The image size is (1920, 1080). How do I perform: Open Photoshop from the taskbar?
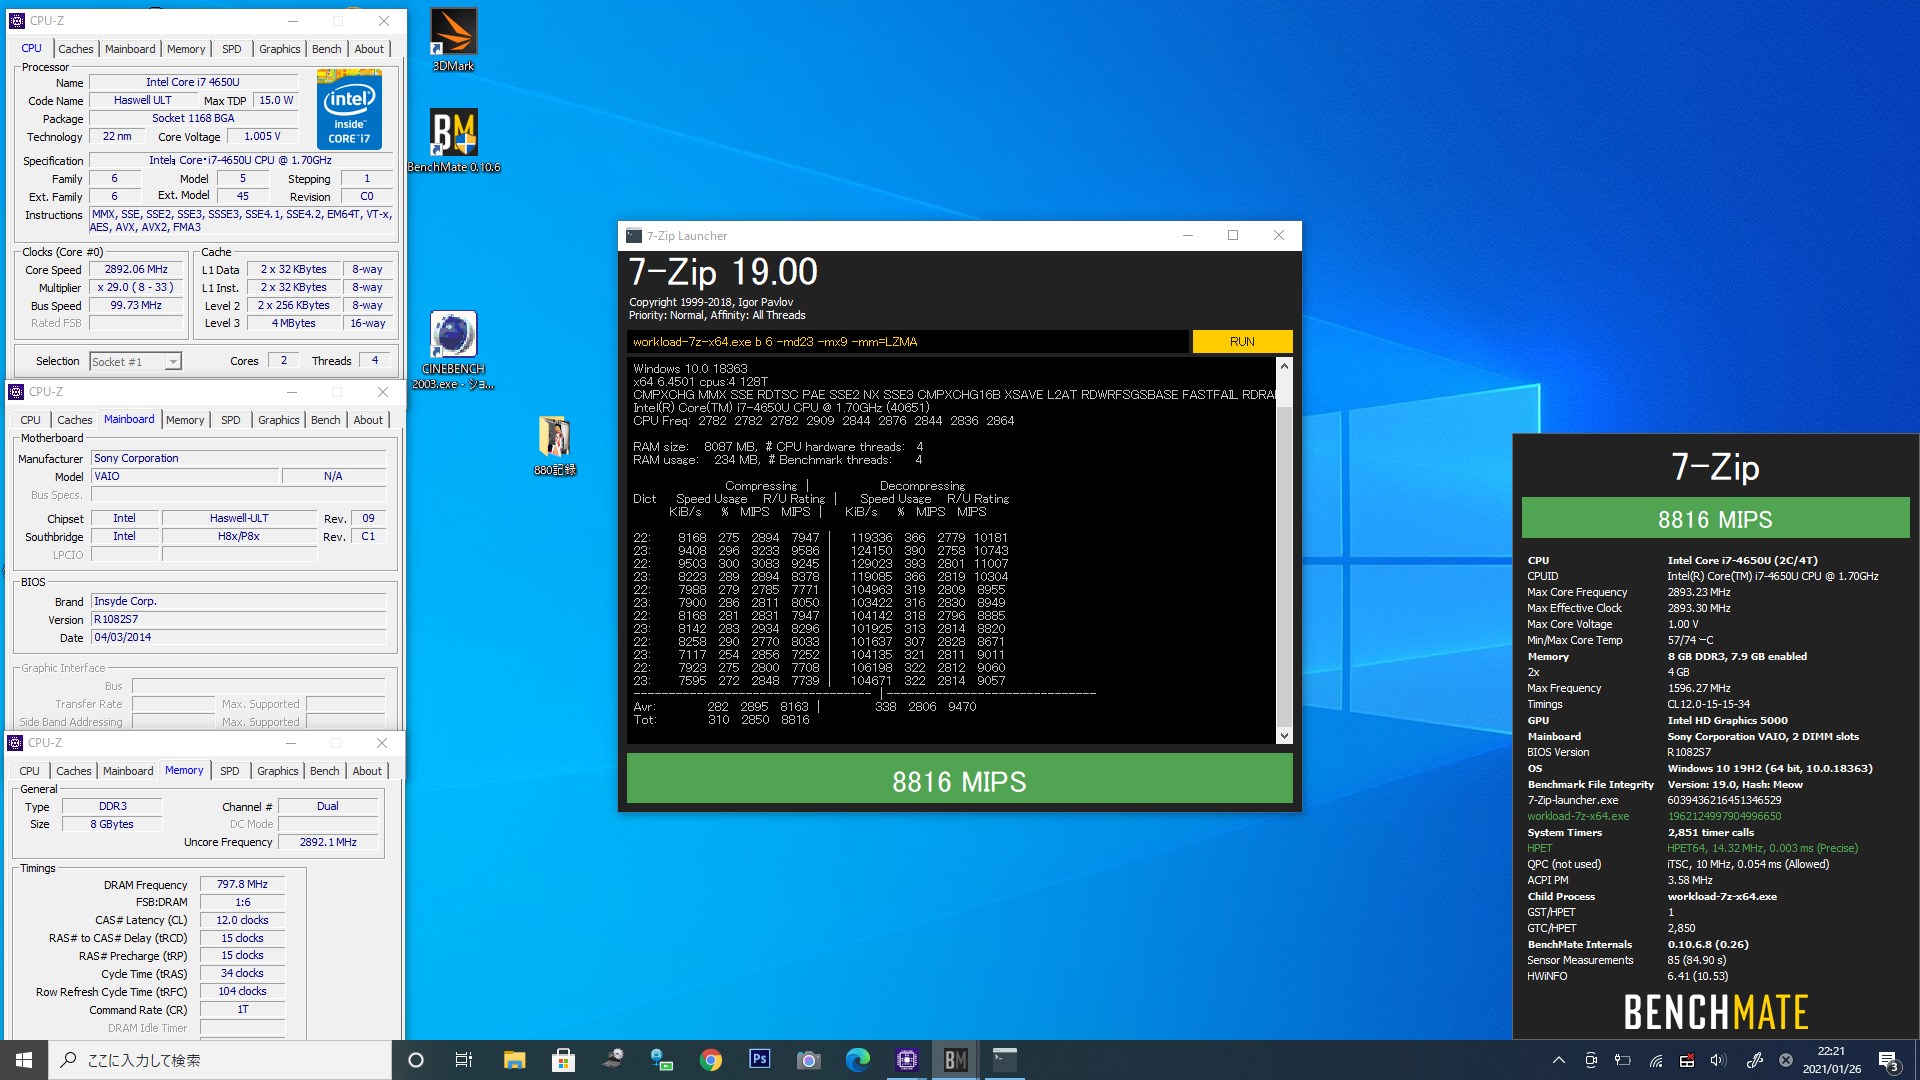pos(760,1060)
